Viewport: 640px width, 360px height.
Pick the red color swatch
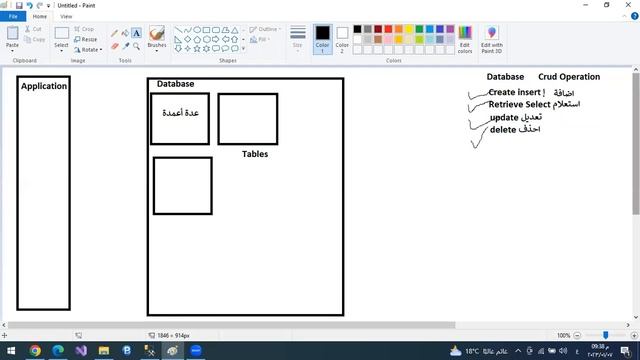click(x=388, y=29)
